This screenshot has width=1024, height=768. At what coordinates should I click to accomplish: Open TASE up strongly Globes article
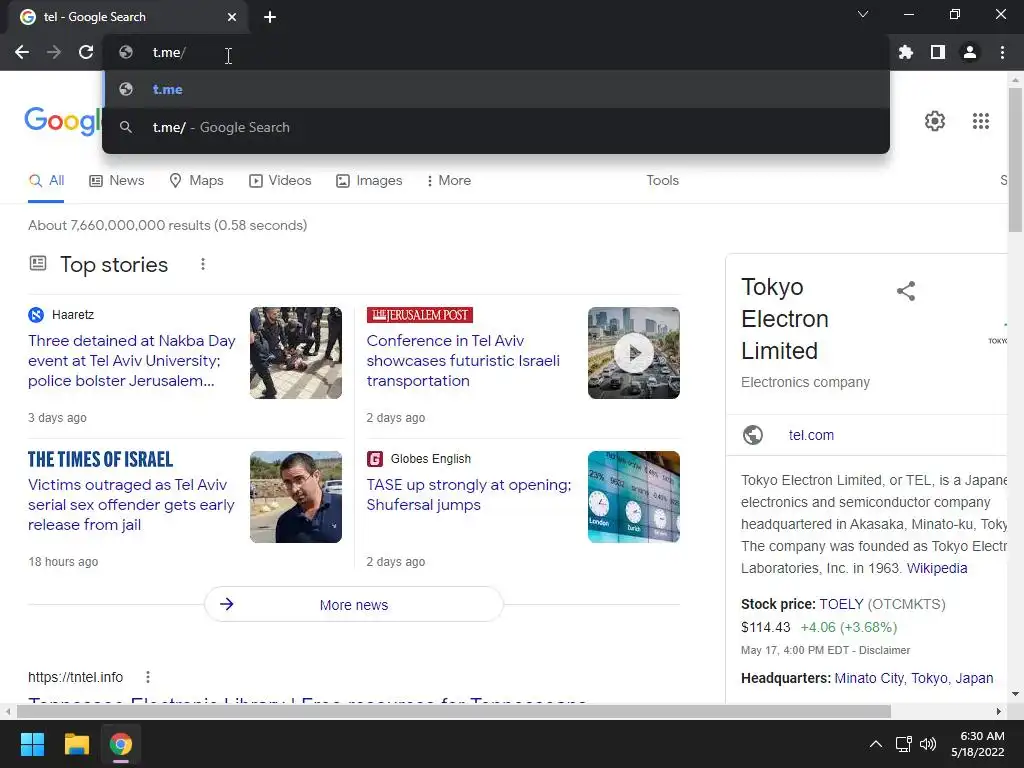click(468, 495)
